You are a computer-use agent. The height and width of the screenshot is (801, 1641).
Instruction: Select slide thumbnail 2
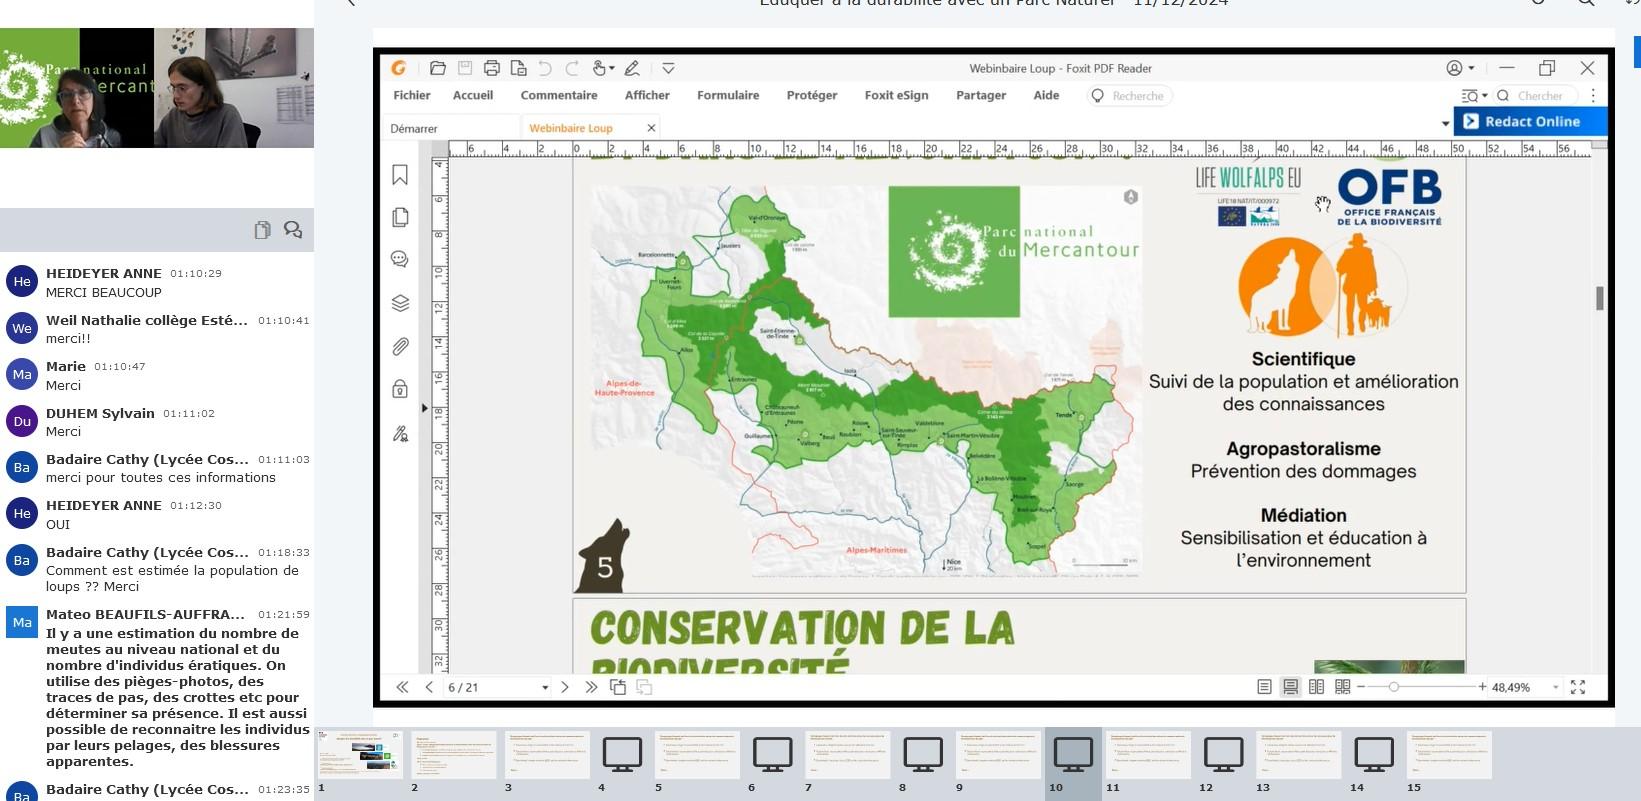[453, 755]
